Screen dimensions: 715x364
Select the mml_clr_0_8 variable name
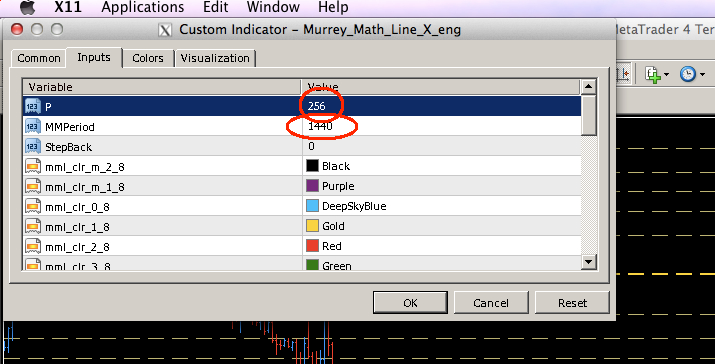click(x=77, y=208)
